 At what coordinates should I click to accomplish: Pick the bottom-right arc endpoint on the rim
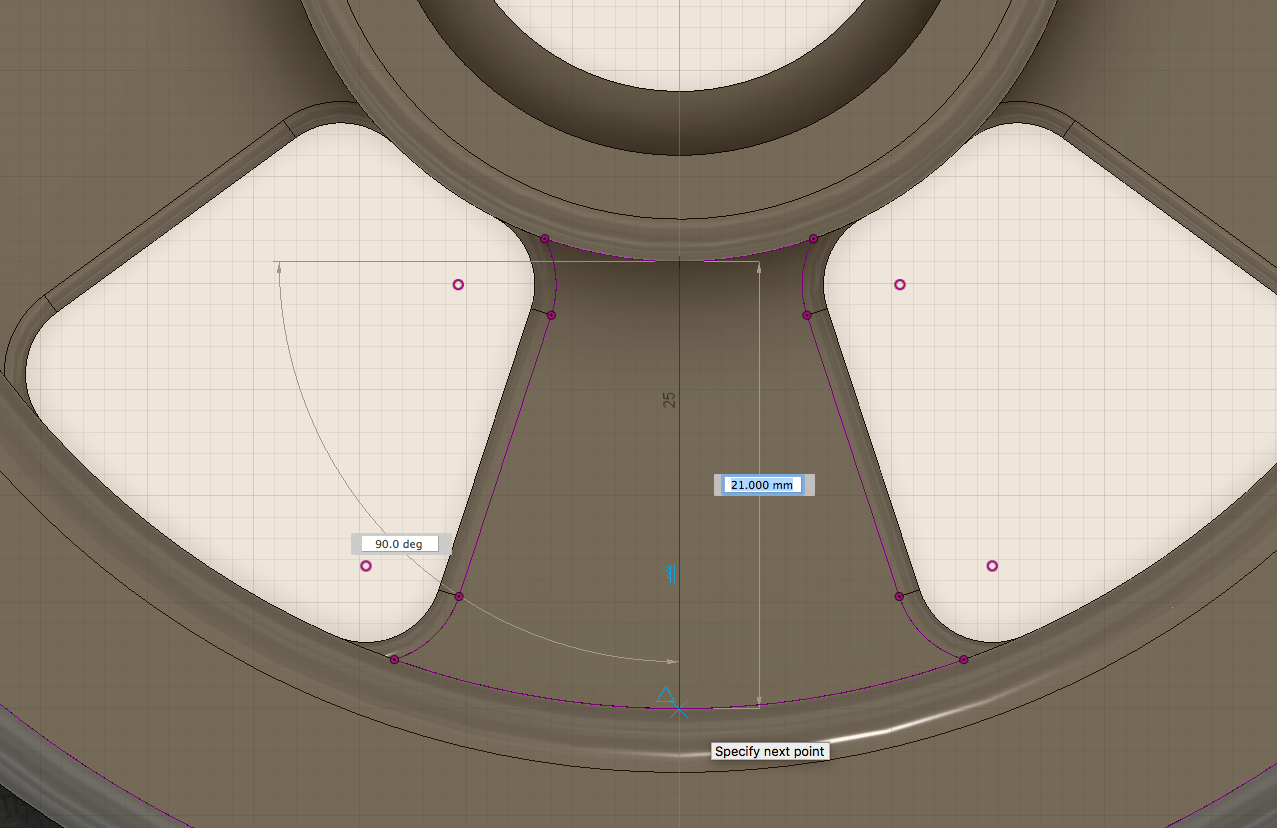963,660
